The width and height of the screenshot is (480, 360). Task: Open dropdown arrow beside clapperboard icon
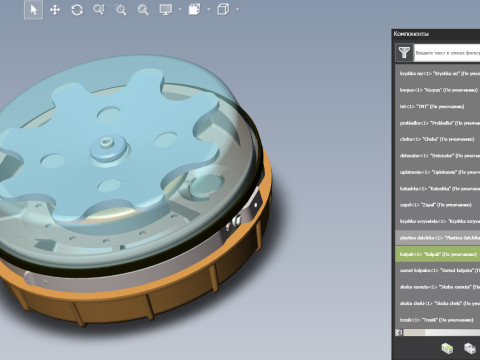(209, 10)
